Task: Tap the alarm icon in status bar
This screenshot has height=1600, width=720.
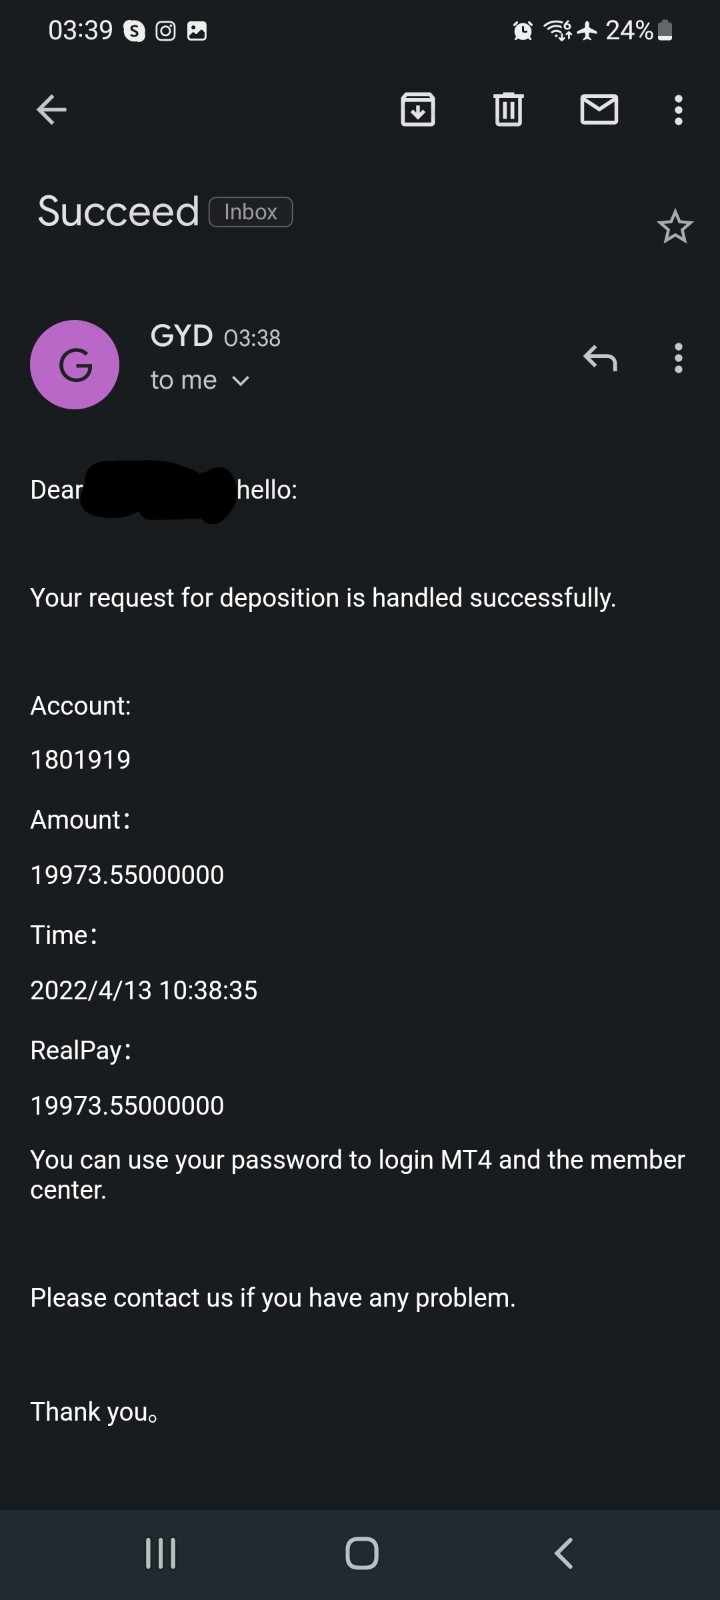Action: point(522,31)
